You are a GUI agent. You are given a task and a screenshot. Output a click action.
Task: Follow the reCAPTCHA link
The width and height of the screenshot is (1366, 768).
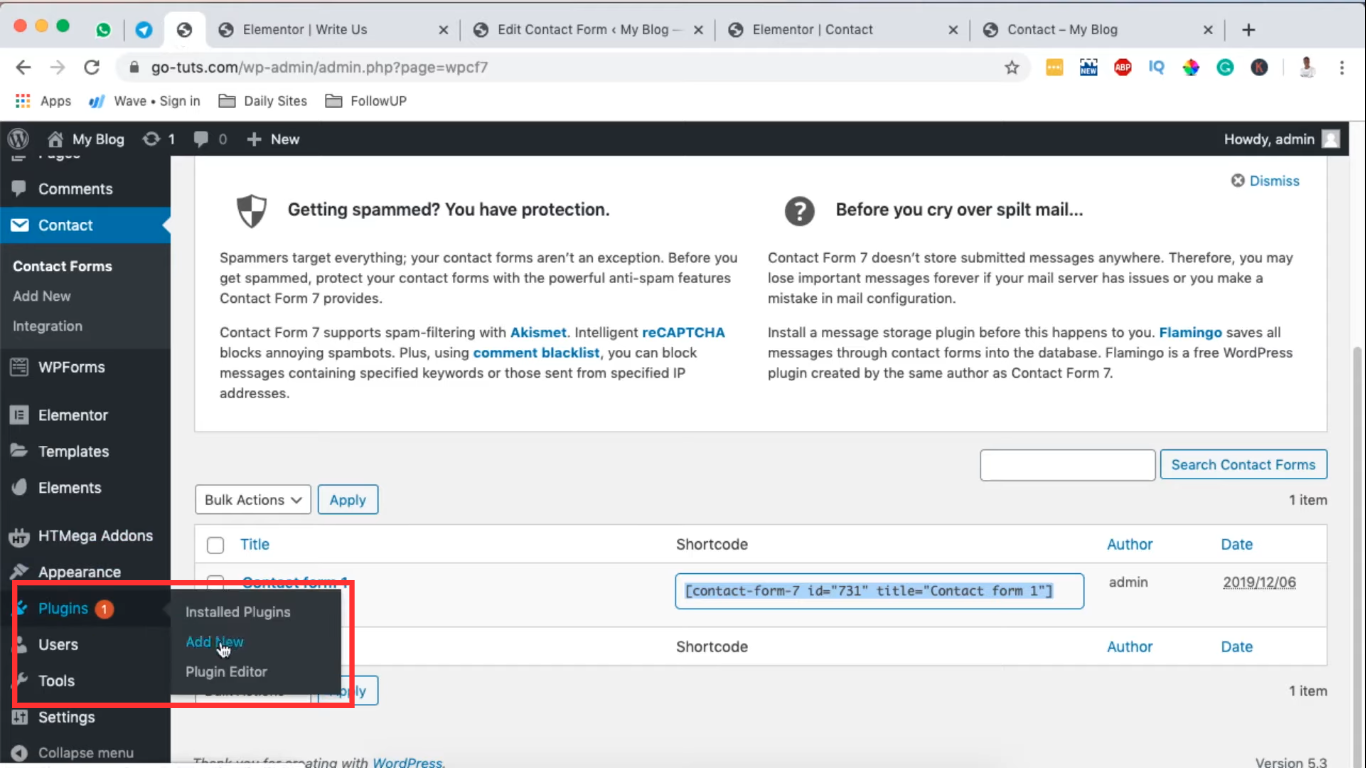click(x=684, y=332)
